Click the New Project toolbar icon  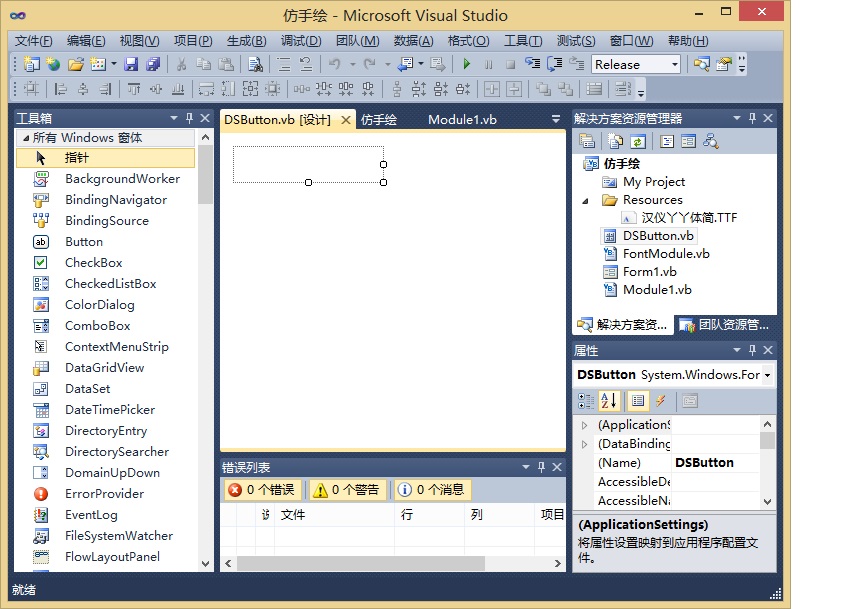[x=31, y=64]
